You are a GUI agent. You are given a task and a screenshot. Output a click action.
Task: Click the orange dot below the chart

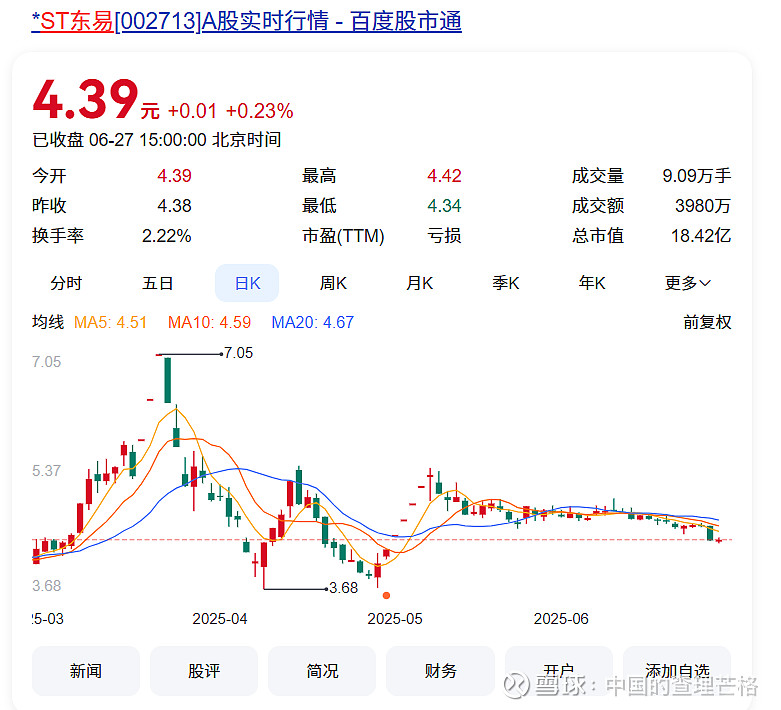point(386,595)
